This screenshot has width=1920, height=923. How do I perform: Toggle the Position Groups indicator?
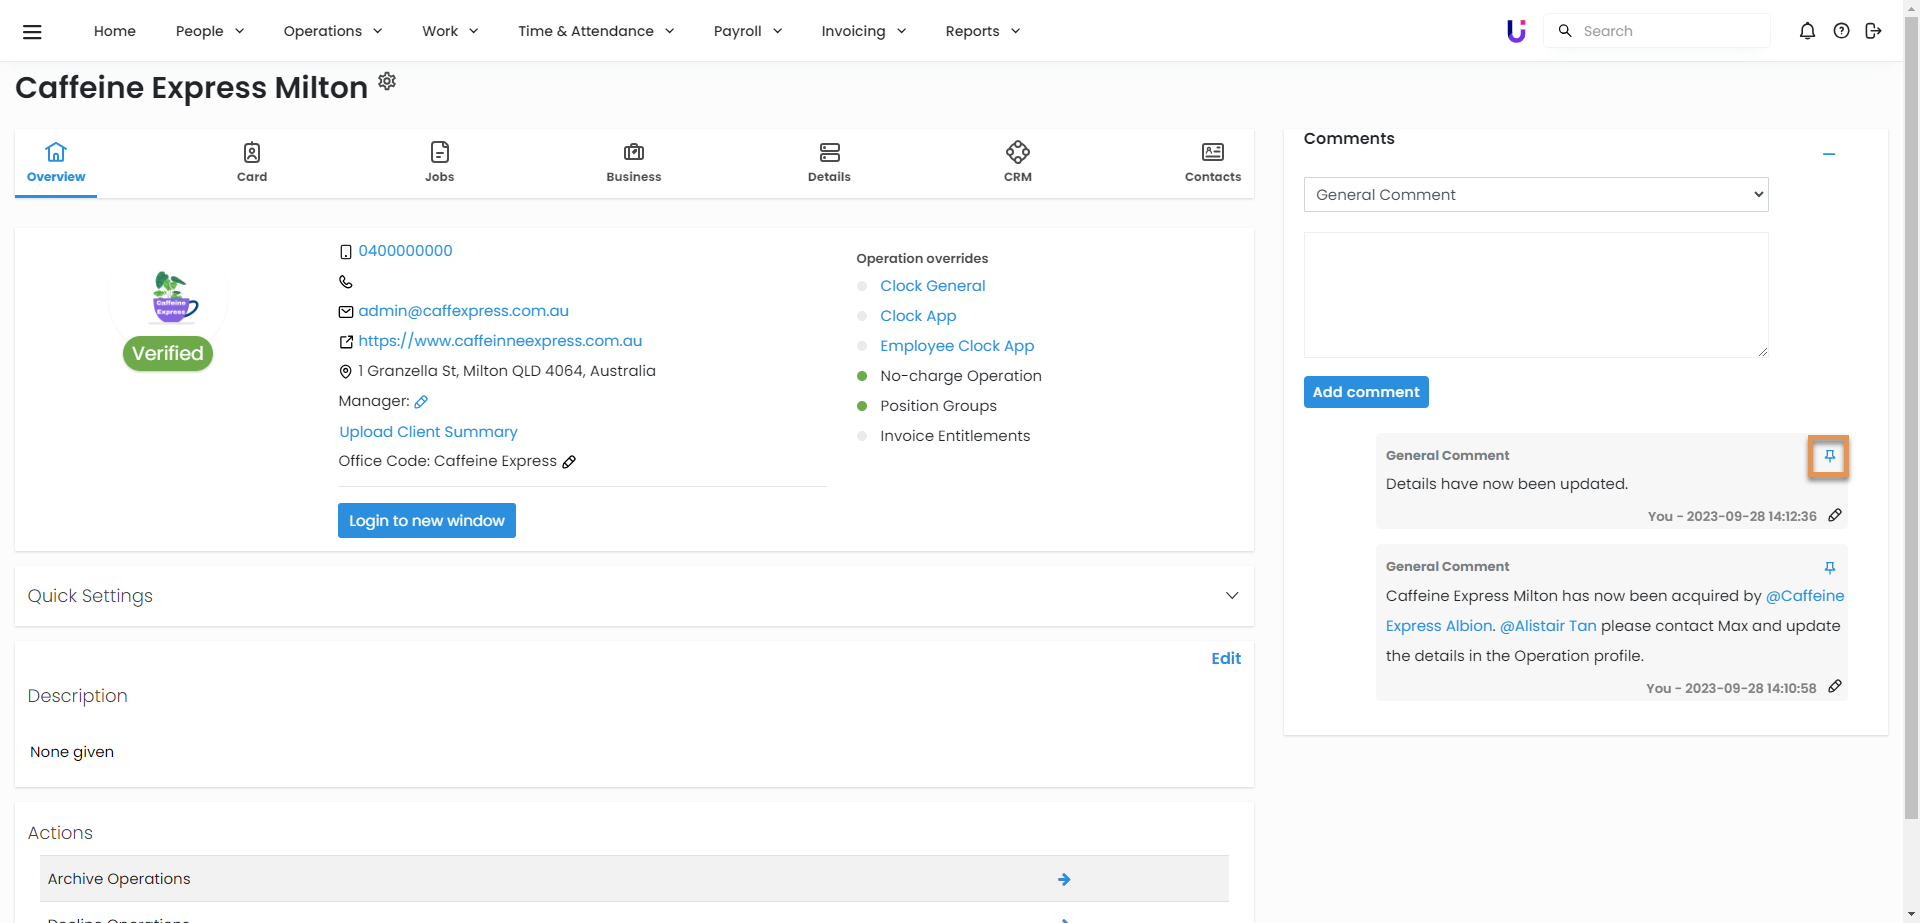(x=862, y=406)
